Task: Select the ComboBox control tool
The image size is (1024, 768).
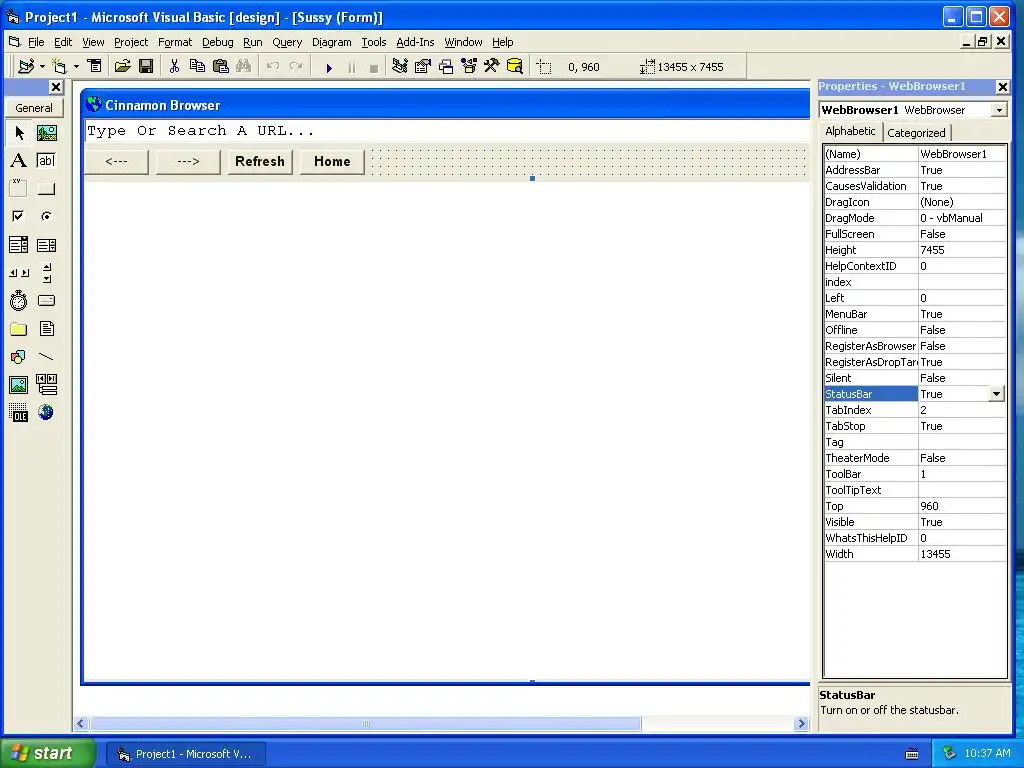Action: click(x=19, y=245)
